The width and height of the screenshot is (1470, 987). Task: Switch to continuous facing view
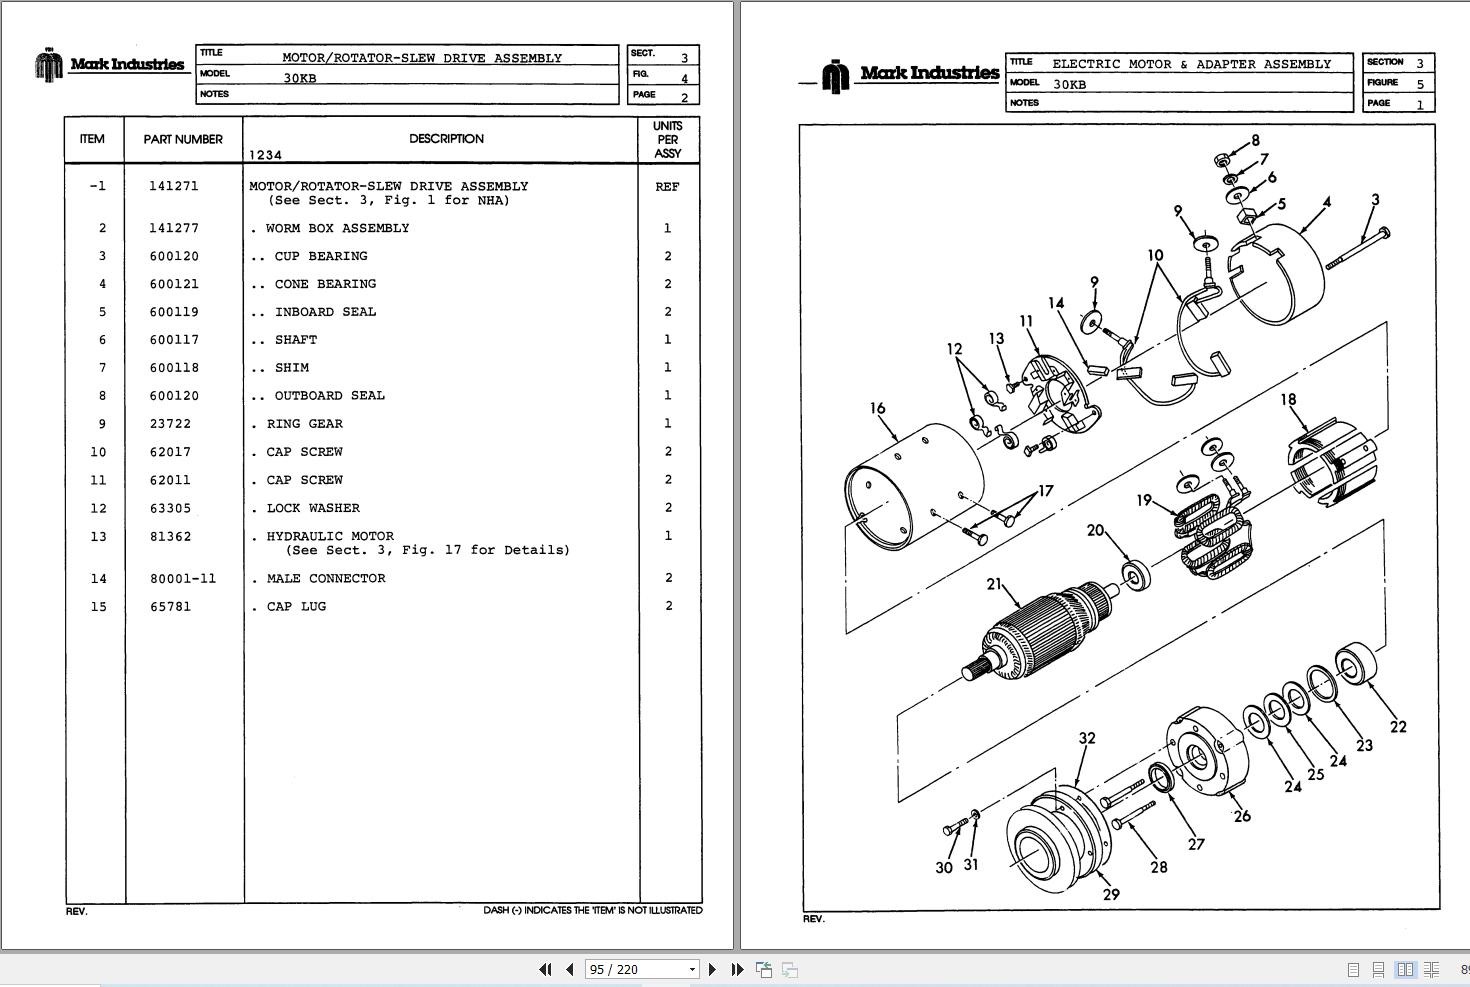[1431, 970]
